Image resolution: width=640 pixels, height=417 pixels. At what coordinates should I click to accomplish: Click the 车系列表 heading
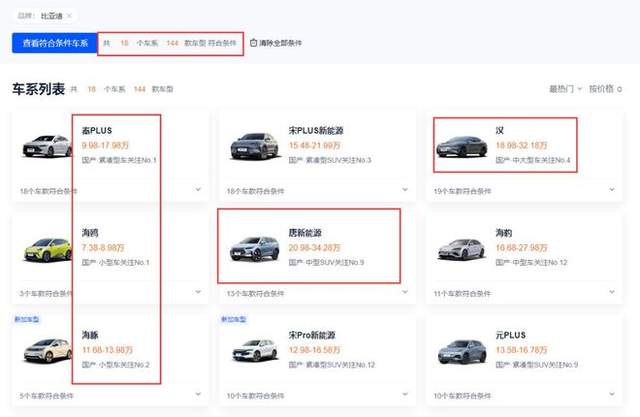[39, 89]
